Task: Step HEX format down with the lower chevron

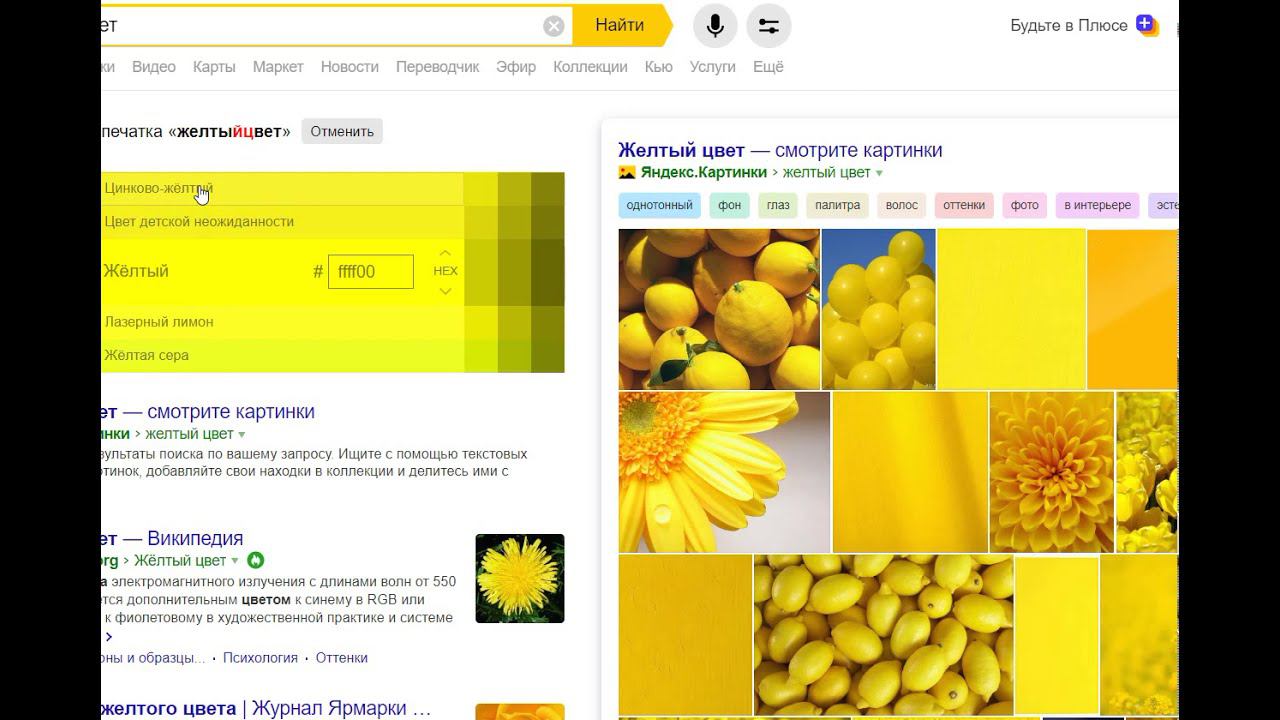Action: pos(445,291)
